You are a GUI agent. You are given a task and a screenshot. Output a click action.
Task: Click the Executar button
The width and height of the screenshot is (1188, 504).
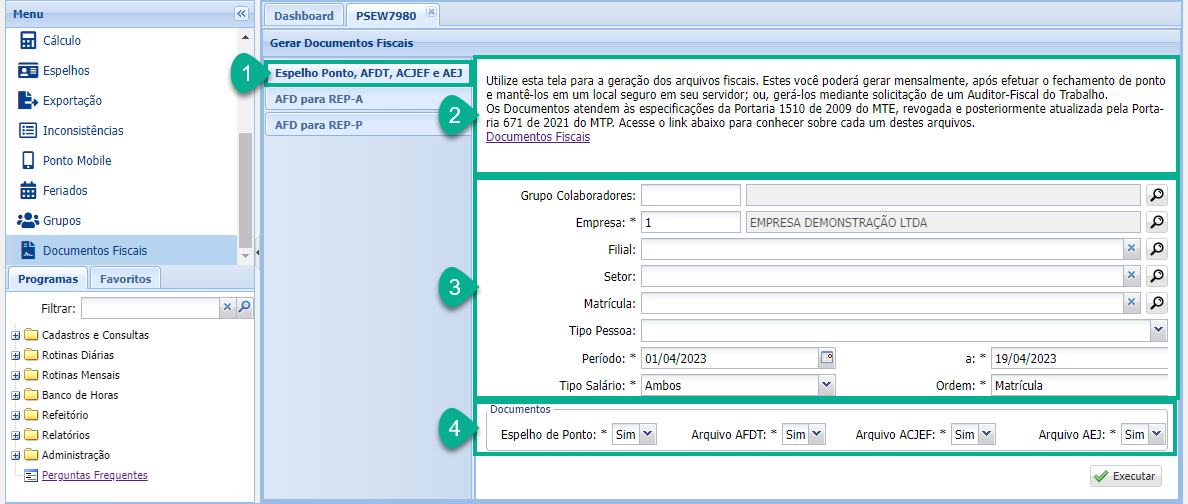[x=1125, y=477]
